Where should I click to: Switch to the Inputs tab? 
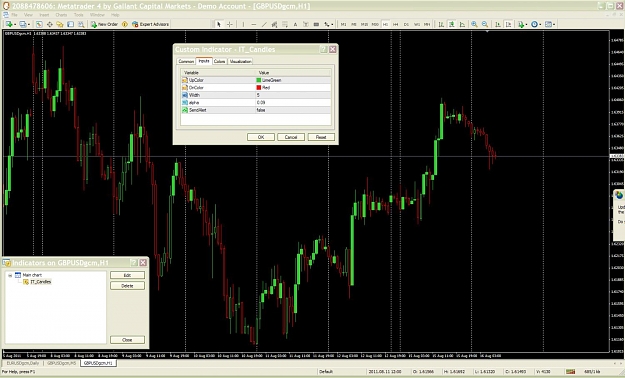pos(204,61)
